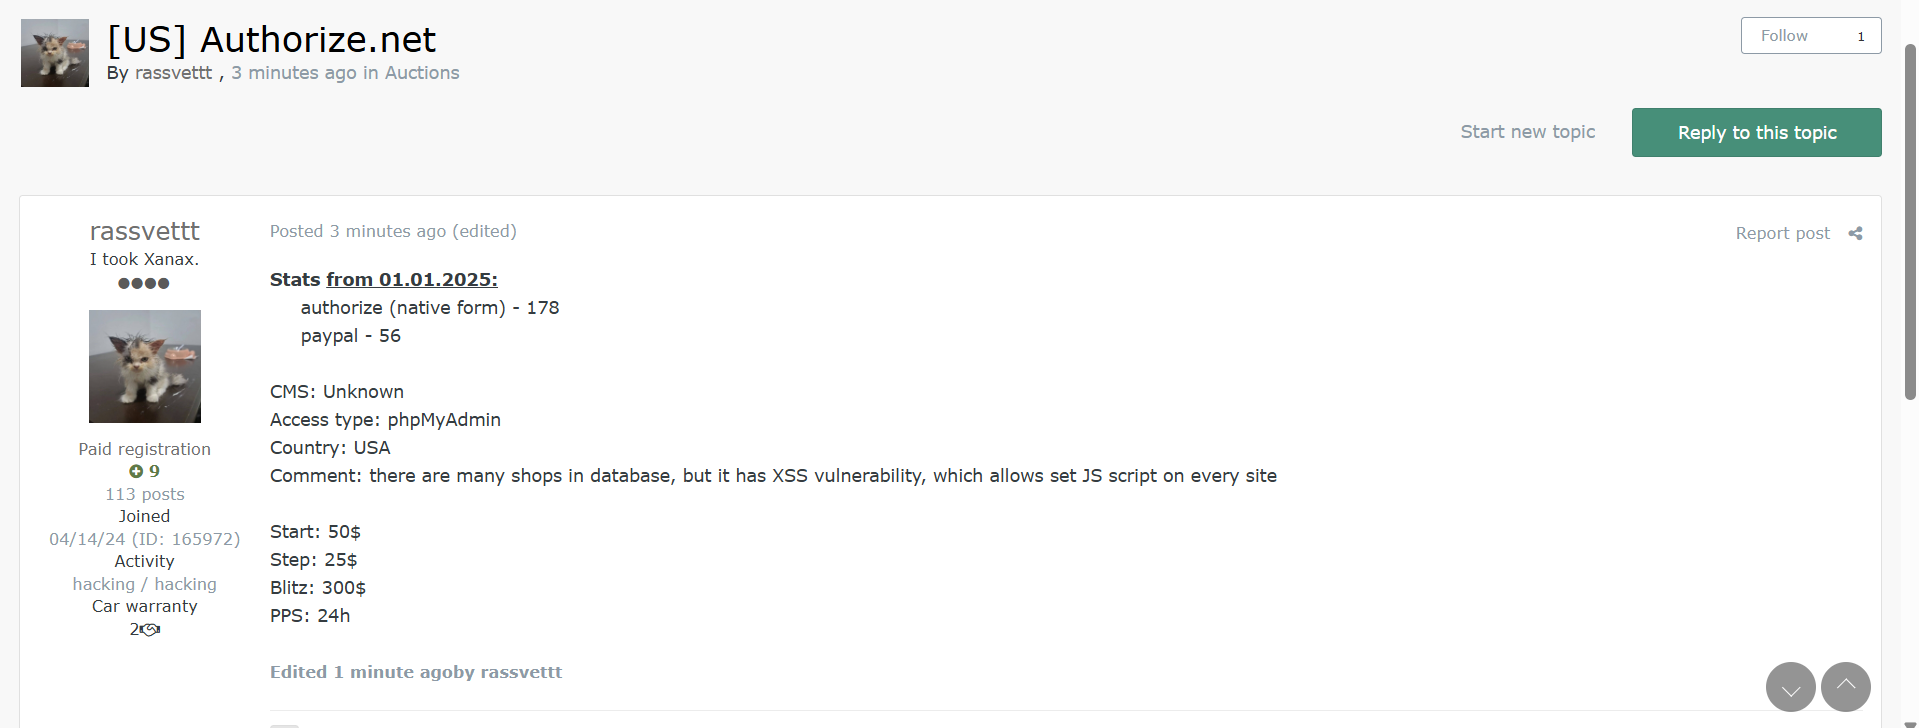This screenshot has height=728, width=1919.
Task: Click the vertical page scrollbar
Action: coord(1910,220)
